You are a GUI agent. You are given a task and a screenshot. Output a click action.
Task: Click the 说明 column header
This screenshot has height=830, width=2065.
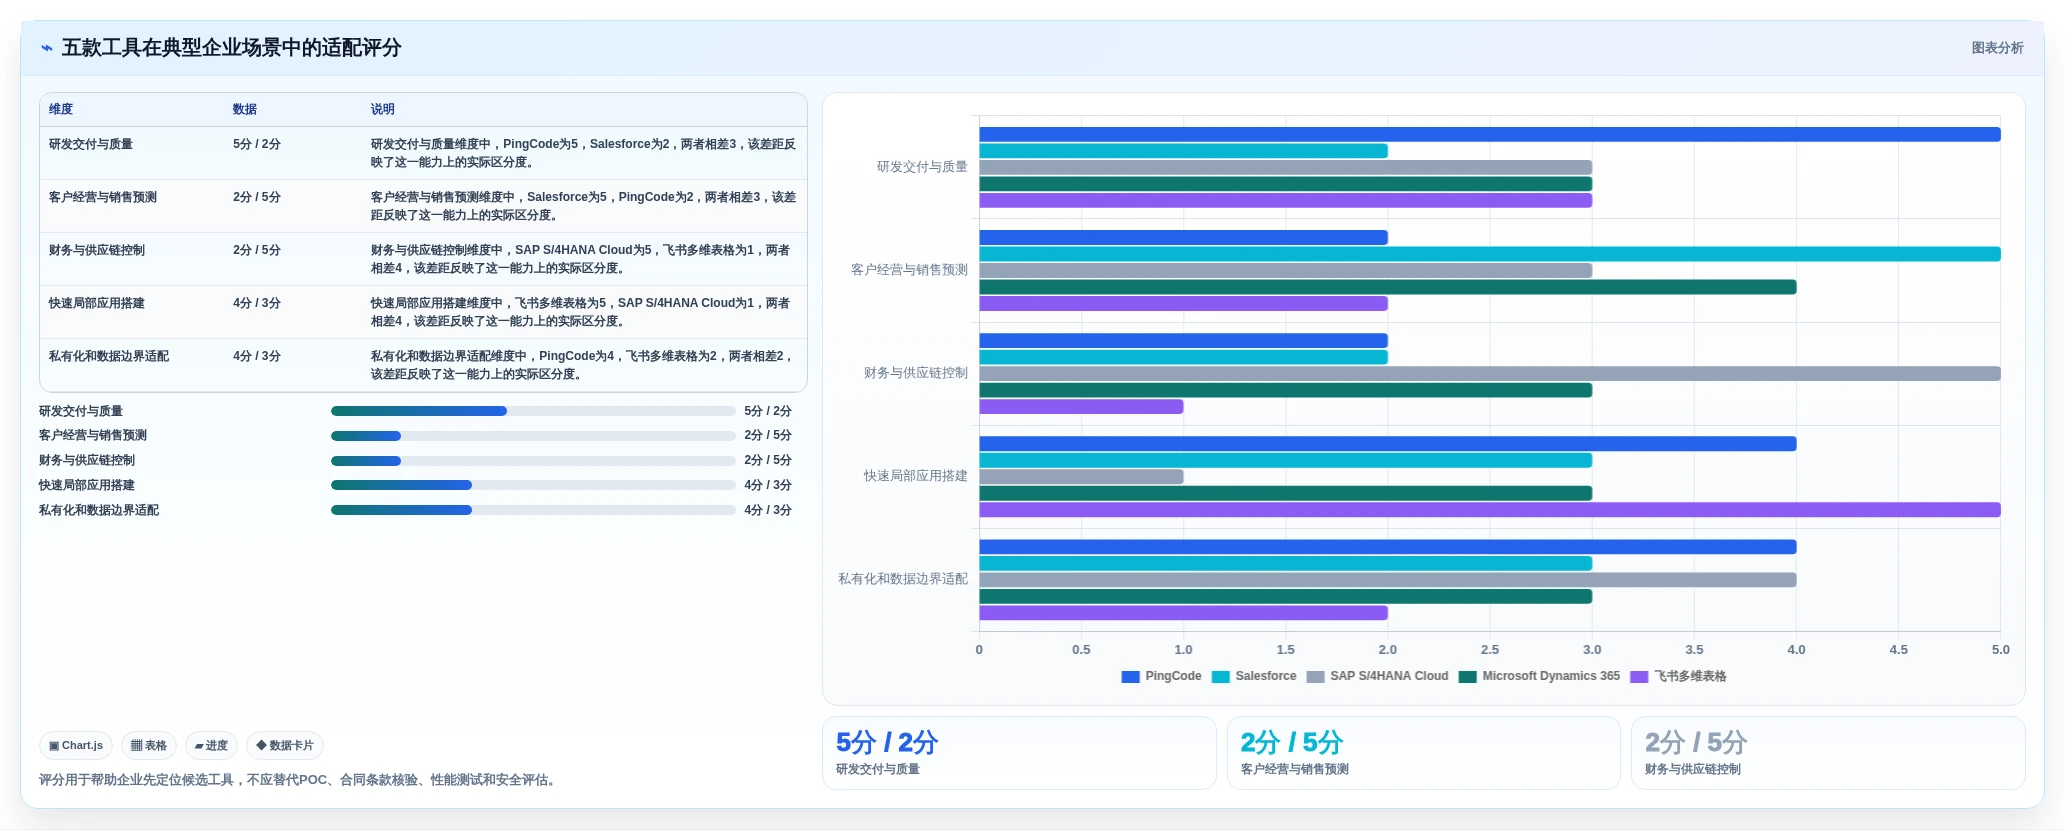click(383, 110)
